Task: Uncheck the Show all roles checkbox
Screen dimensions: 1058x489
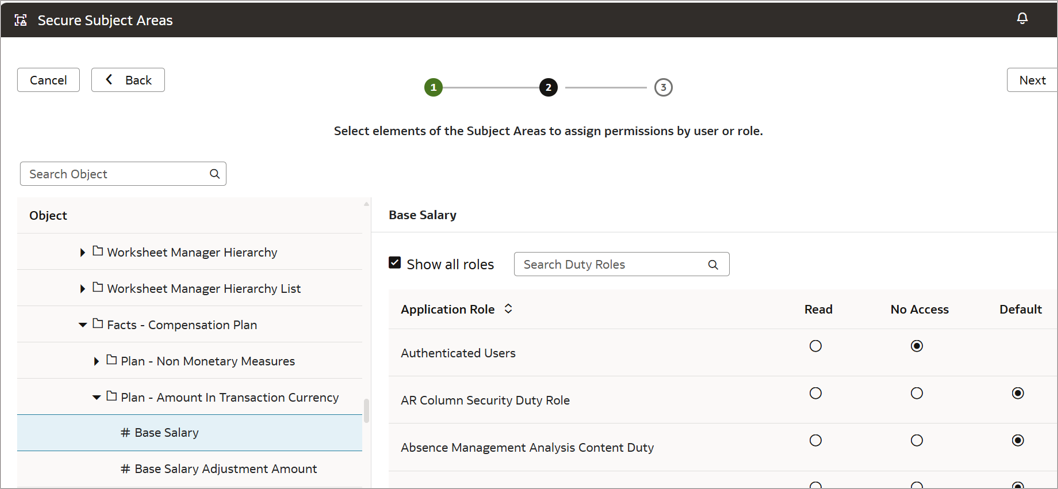Action: click(395, 264)
